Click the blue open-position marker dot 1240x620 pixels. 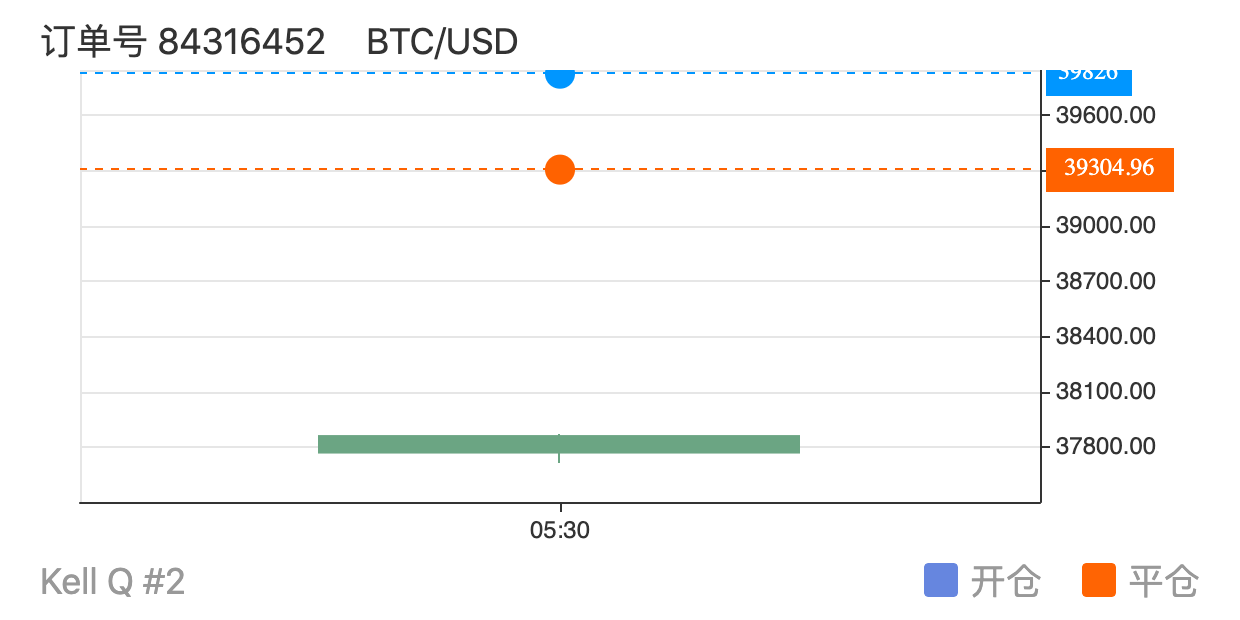click(x=560, y=75)
